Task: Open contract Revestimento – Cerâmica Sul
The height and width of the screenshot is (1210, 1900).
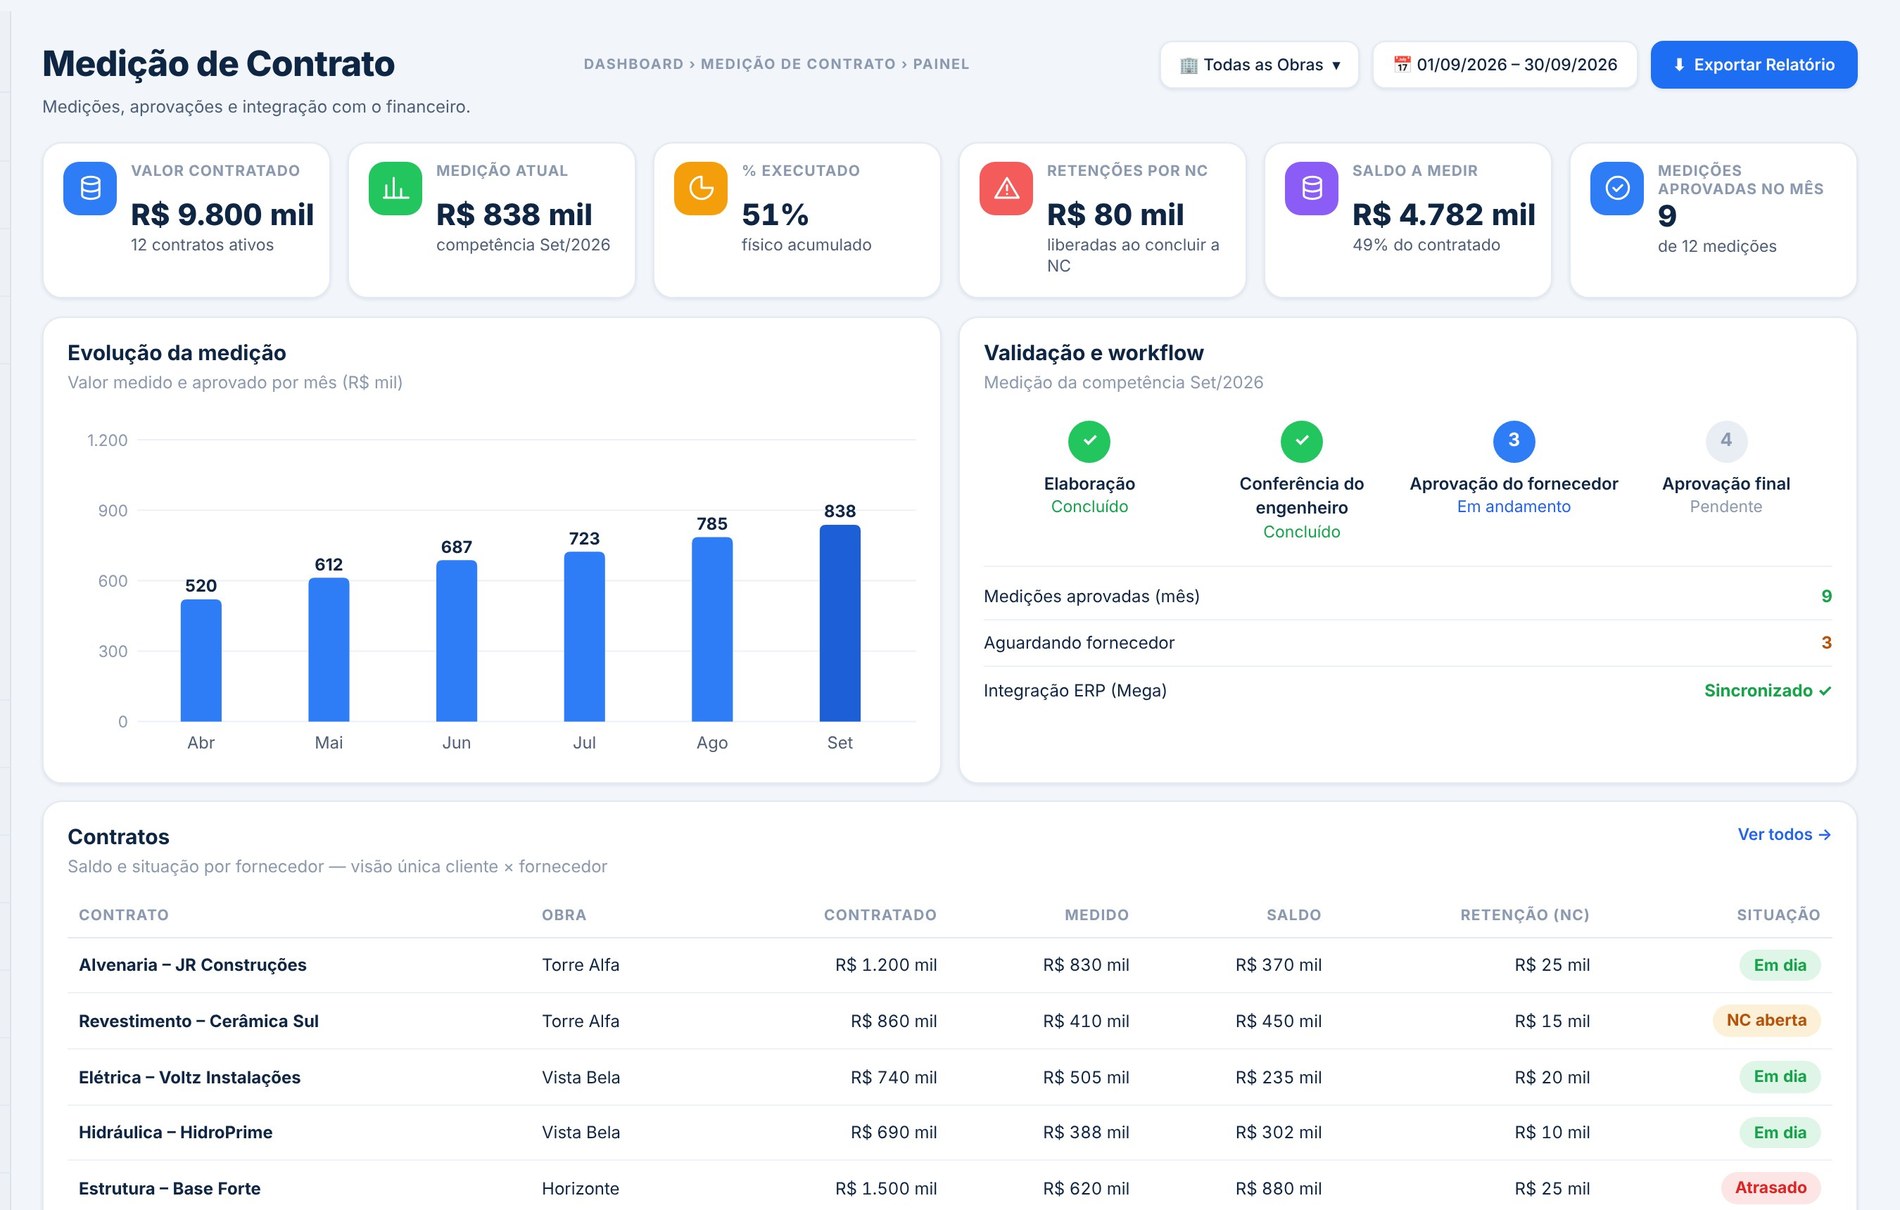Action: pyautogui.click(x=199, y=1021)
